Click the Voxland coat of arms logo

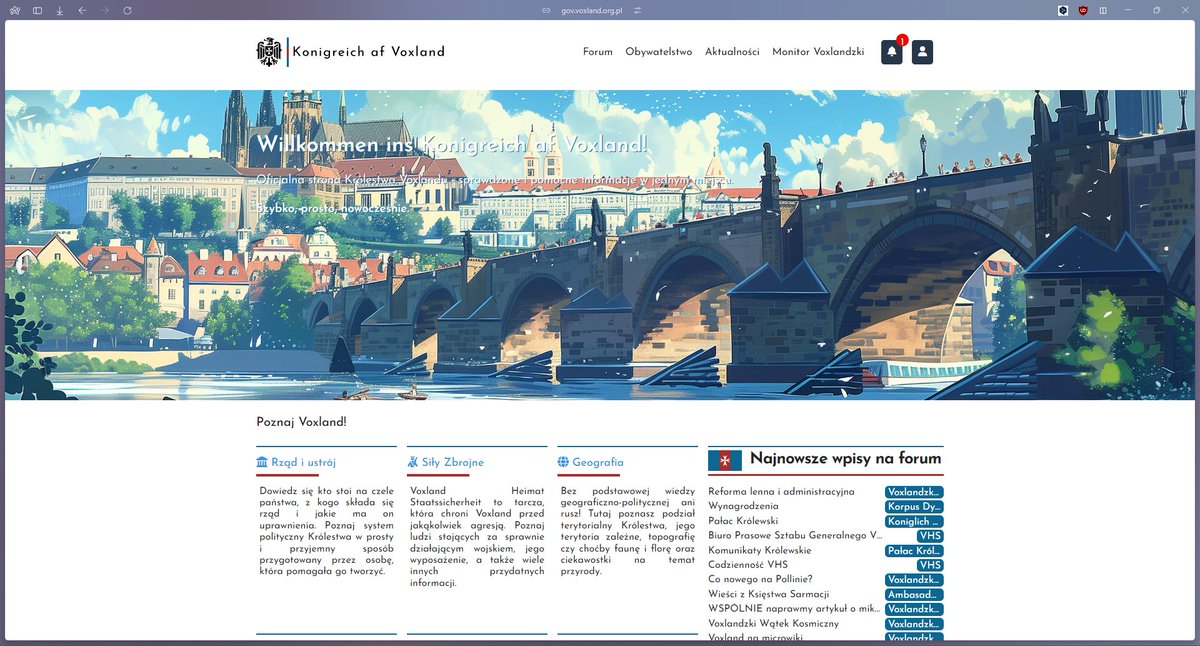click(269, 52)
